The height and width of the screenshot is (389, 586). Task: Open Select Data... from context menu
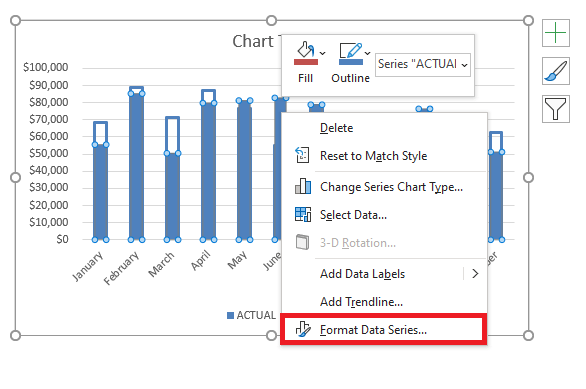(x=384, y=215)
